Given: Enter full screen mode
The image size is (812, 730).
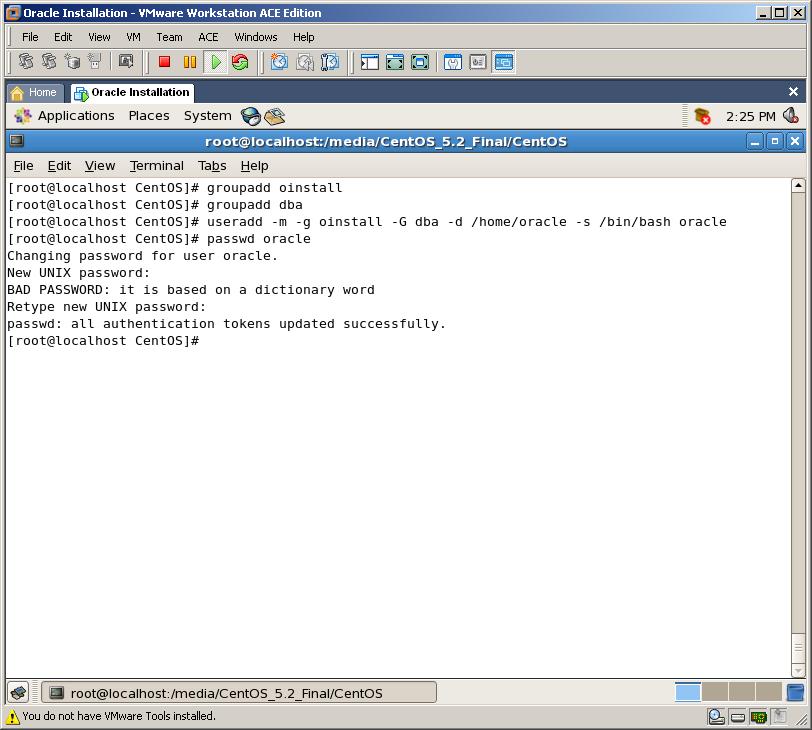Looking at the screenshot, I should (395, 62).
